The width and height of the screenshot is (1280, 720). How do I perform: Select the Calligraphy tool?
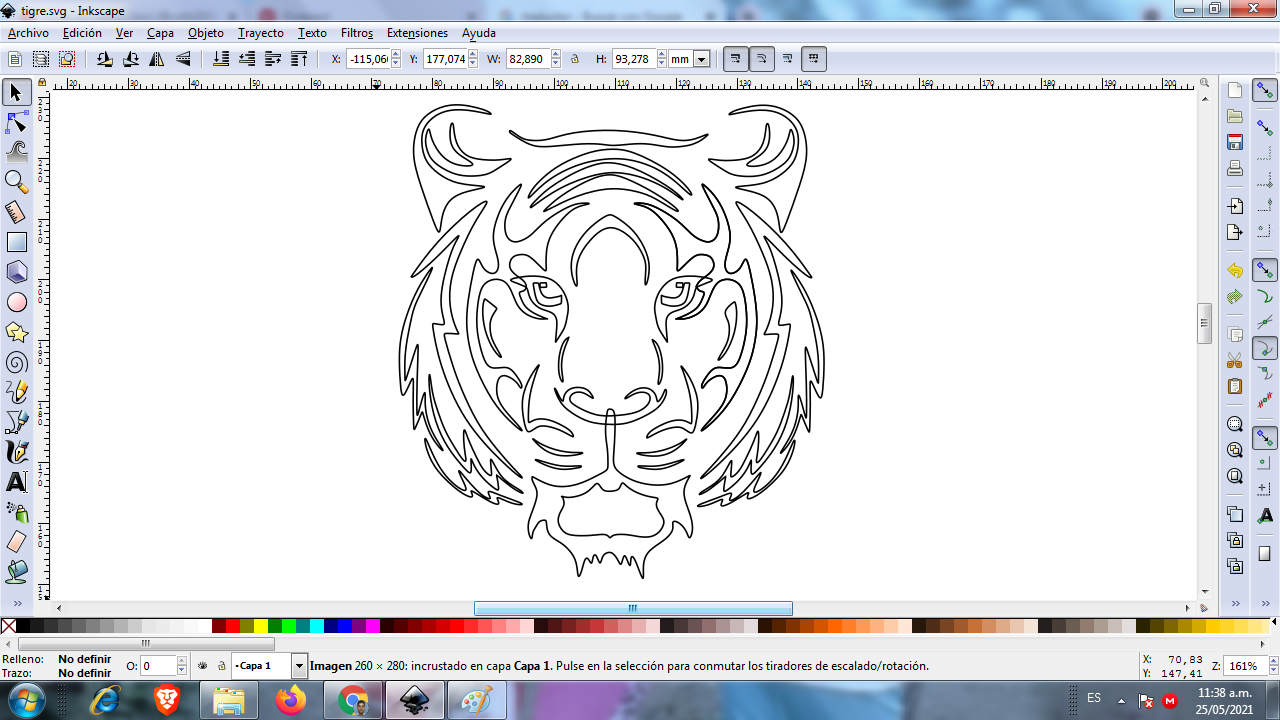pyautogui.click(x=16, y=451)
